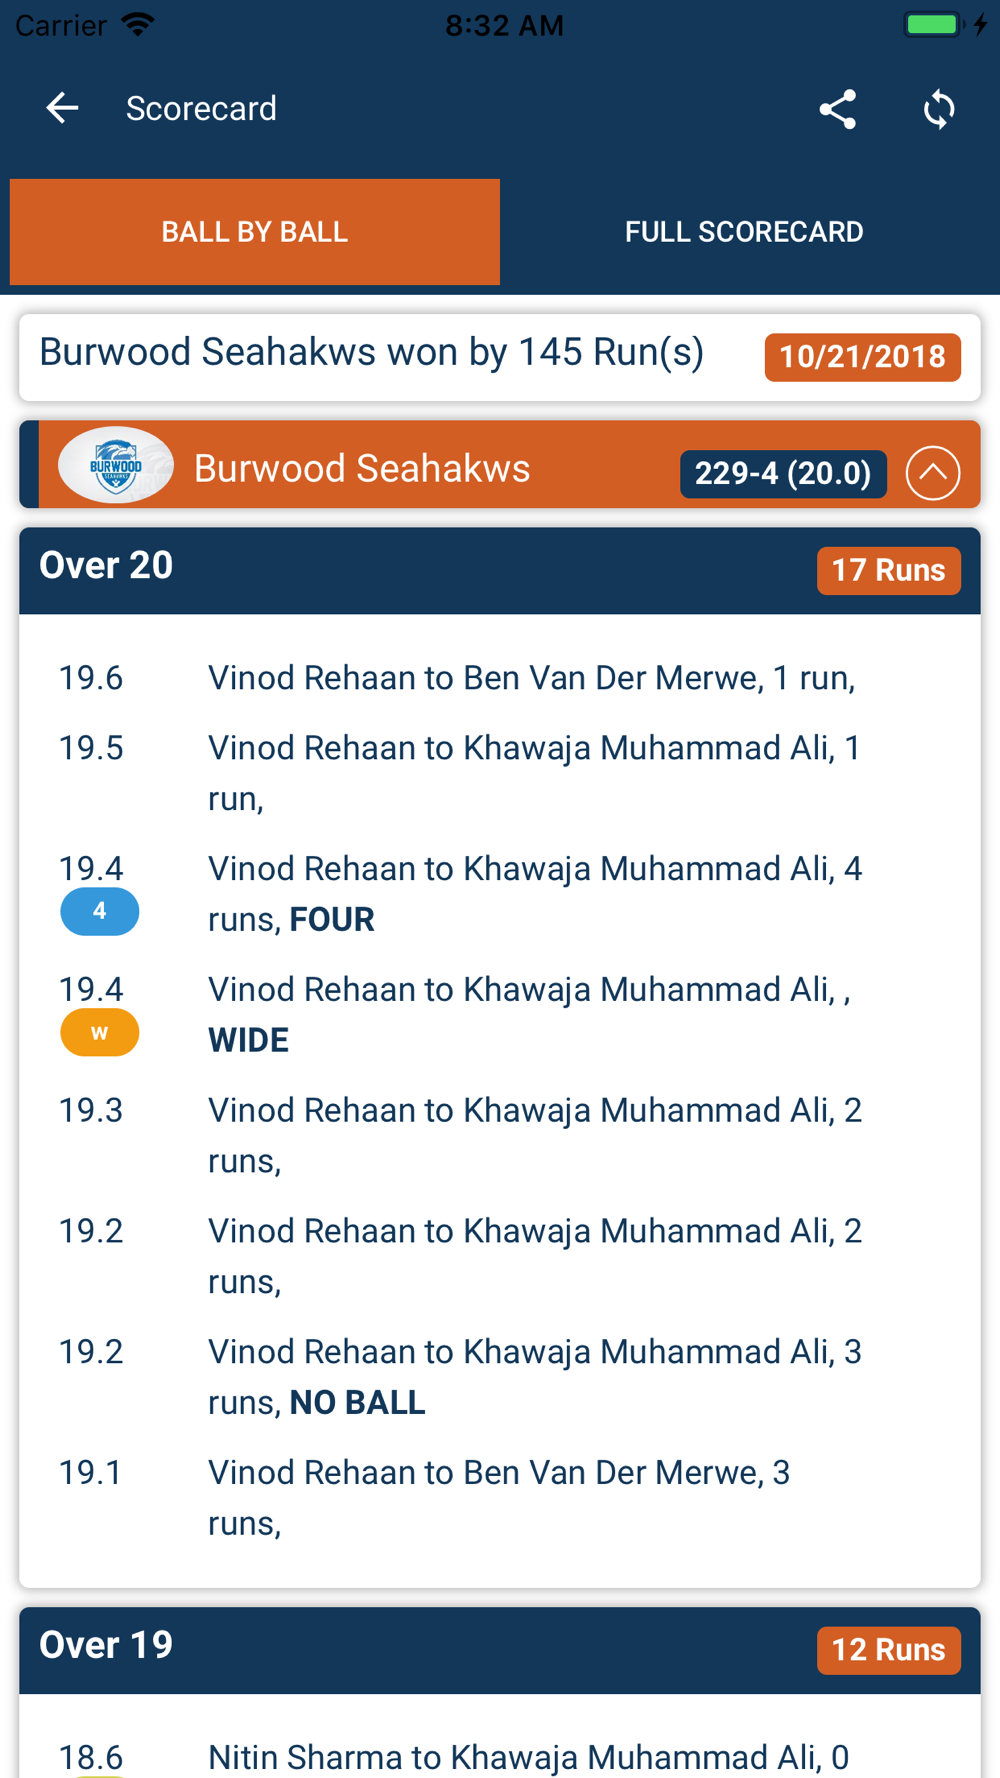Open the Over 20 header row

[500, 570]
